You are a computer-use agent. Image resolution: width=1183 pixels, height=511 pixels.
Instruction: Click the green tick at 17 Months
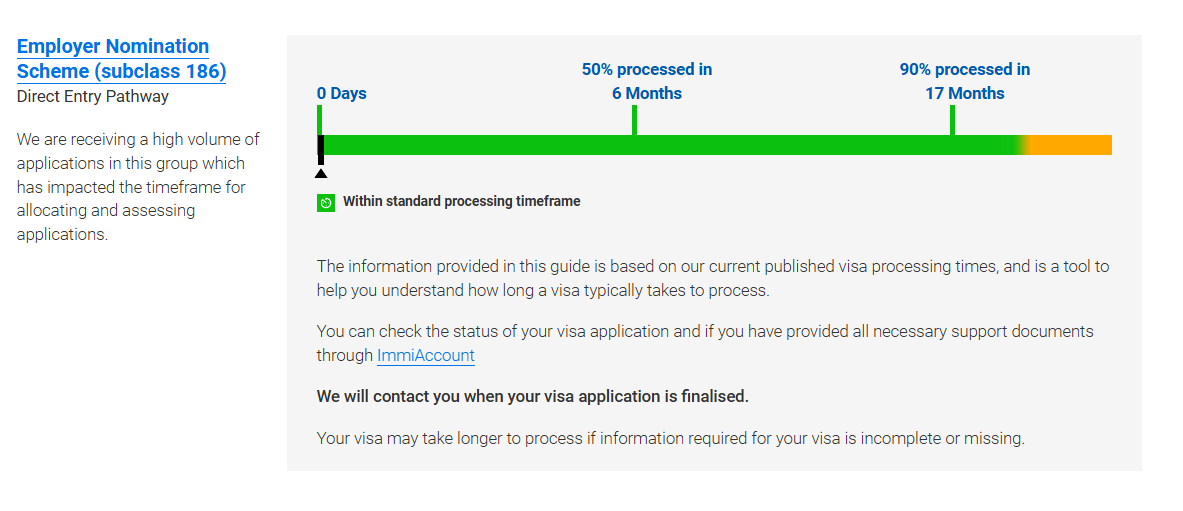(953, 120)
